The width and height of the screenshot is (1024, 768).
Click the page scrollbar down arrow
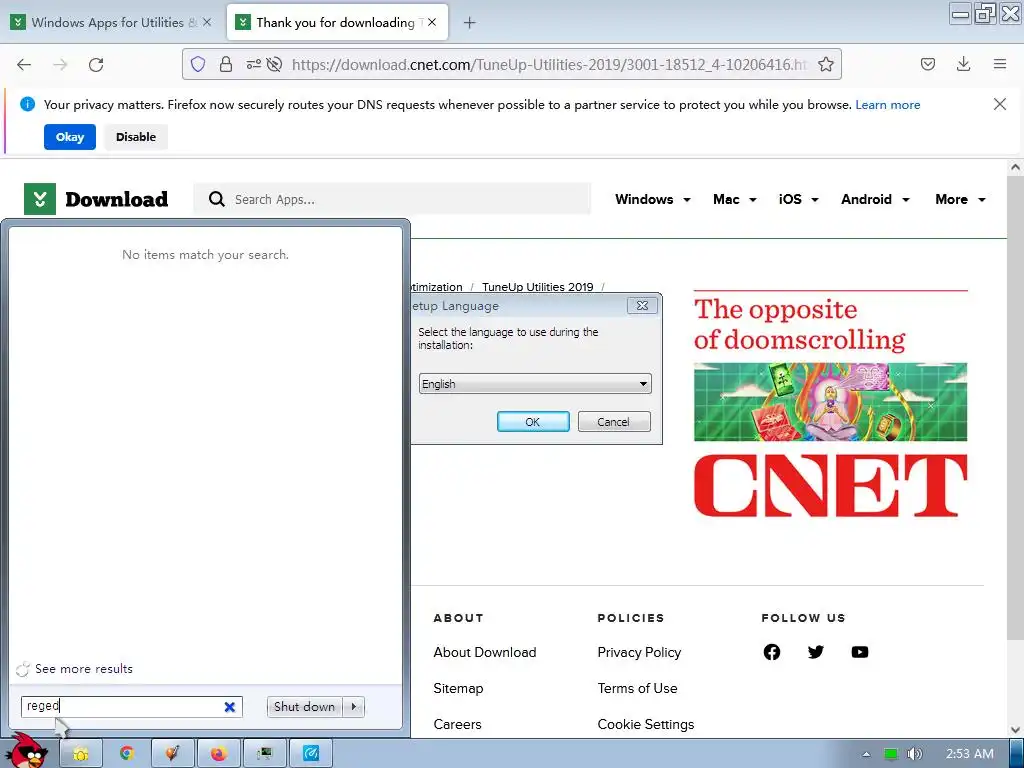tap(1015, 729)
